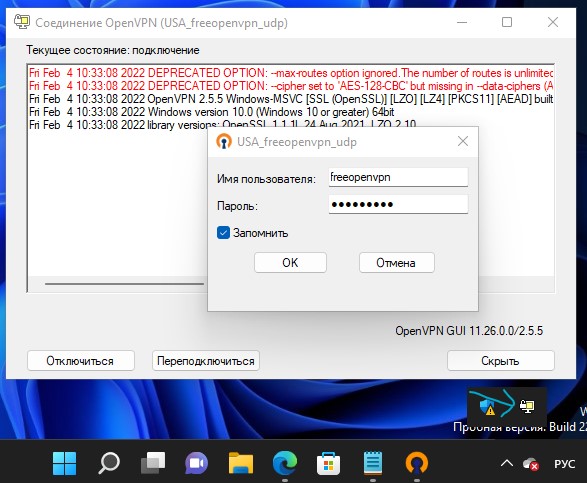Click the Windows version 10.0 log line
Image resolution: width=587 pixels, height=483 pixels.
click(x=212, y=112)
